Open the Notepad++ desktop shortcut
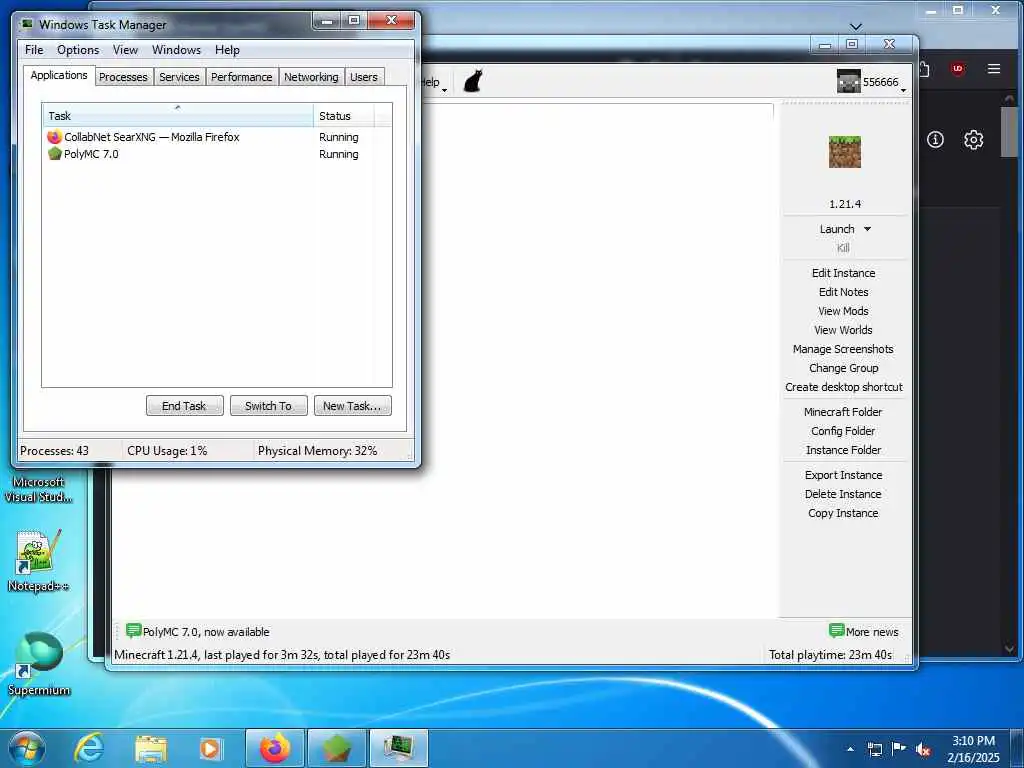Viewport: 1024px width, 768px height. coord(38,560)
